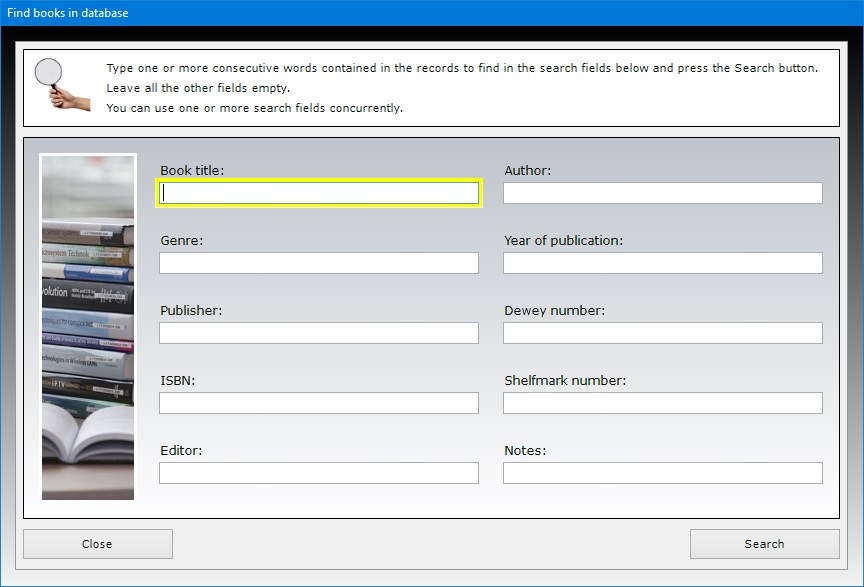Click the Notes input field
864x587 pixels.
tap(662, 473)
